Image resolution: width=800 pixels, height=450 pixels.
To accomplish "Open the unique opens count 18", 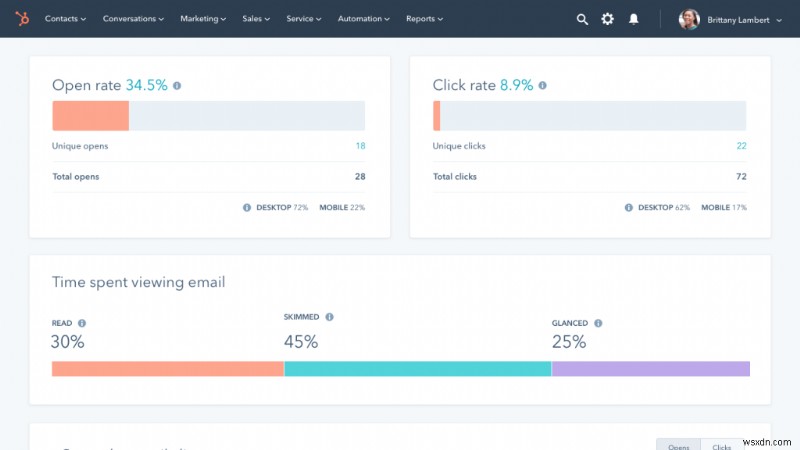I will coord(360,146).
